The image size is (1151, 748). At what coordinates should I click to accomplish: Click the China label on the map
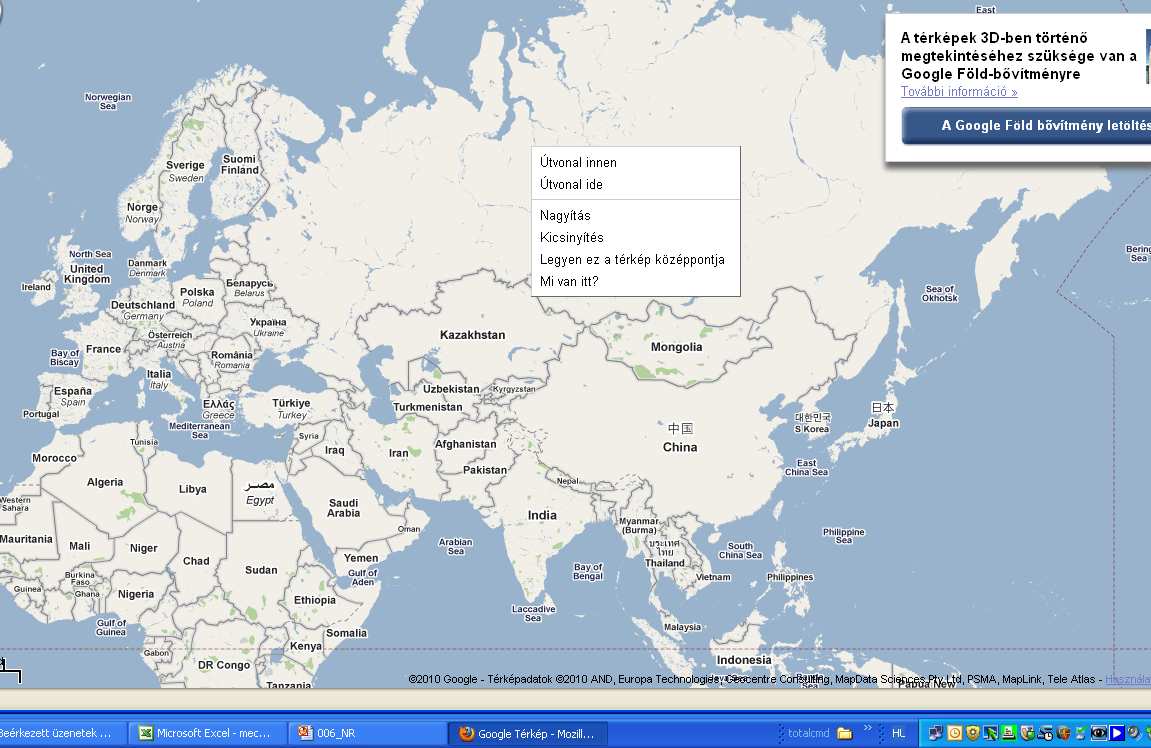(x=680, y=447)
